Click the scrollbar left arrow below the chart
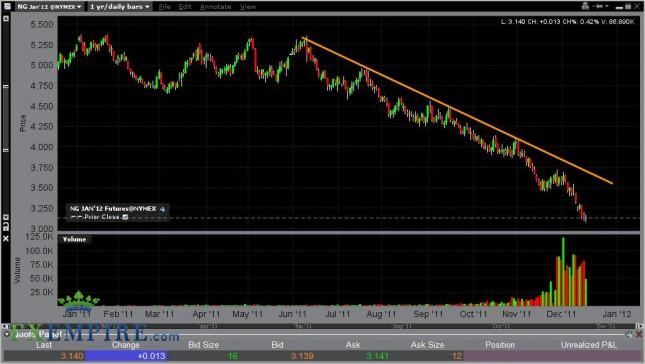Viewport: 645px width, 364px height. 5,326
